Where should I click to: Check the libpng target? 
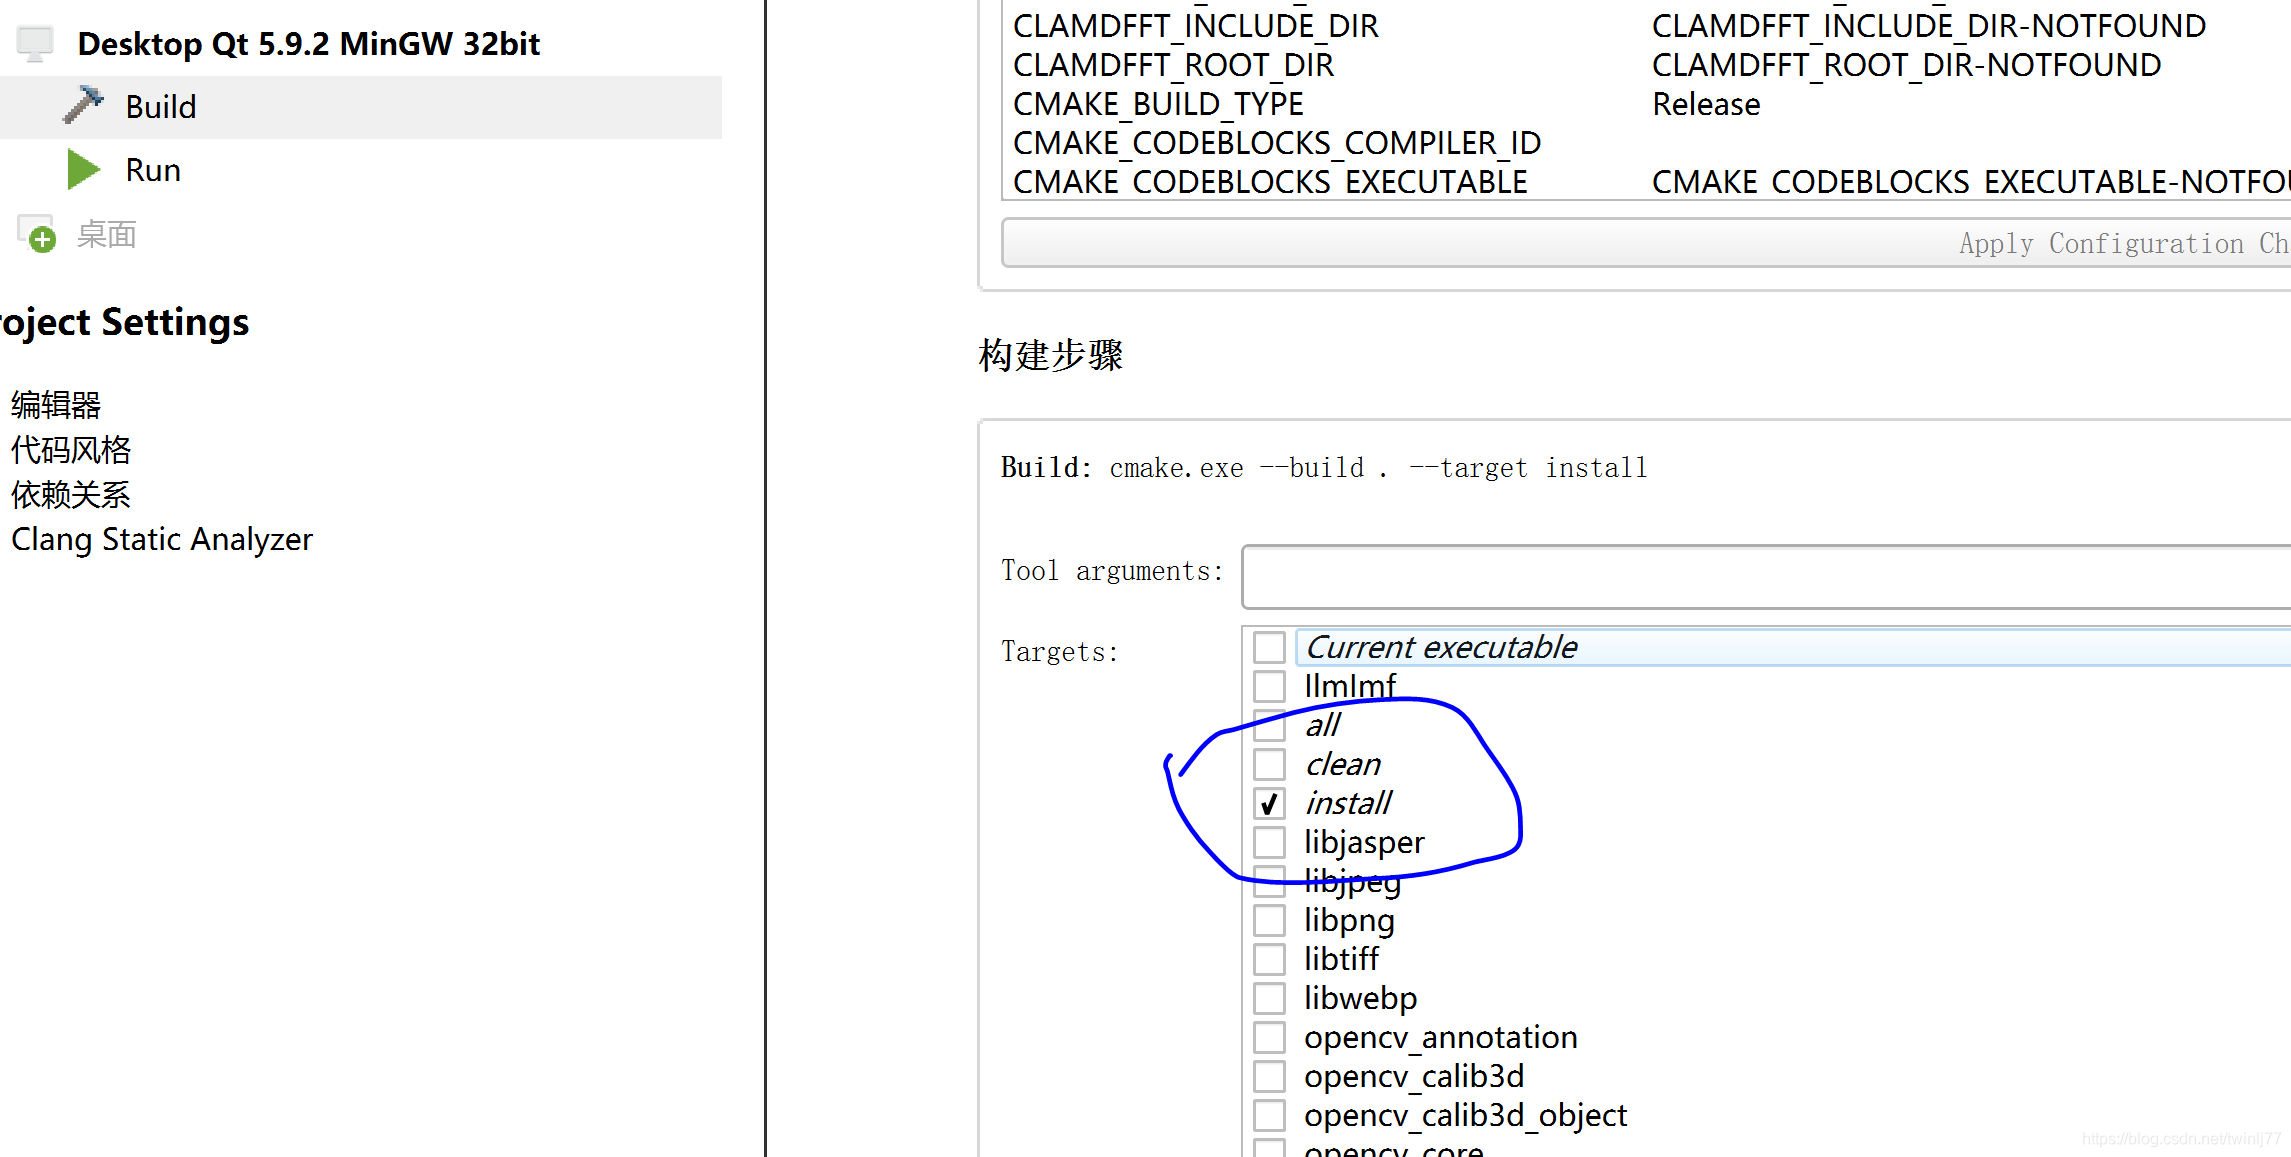point(1269,920)
